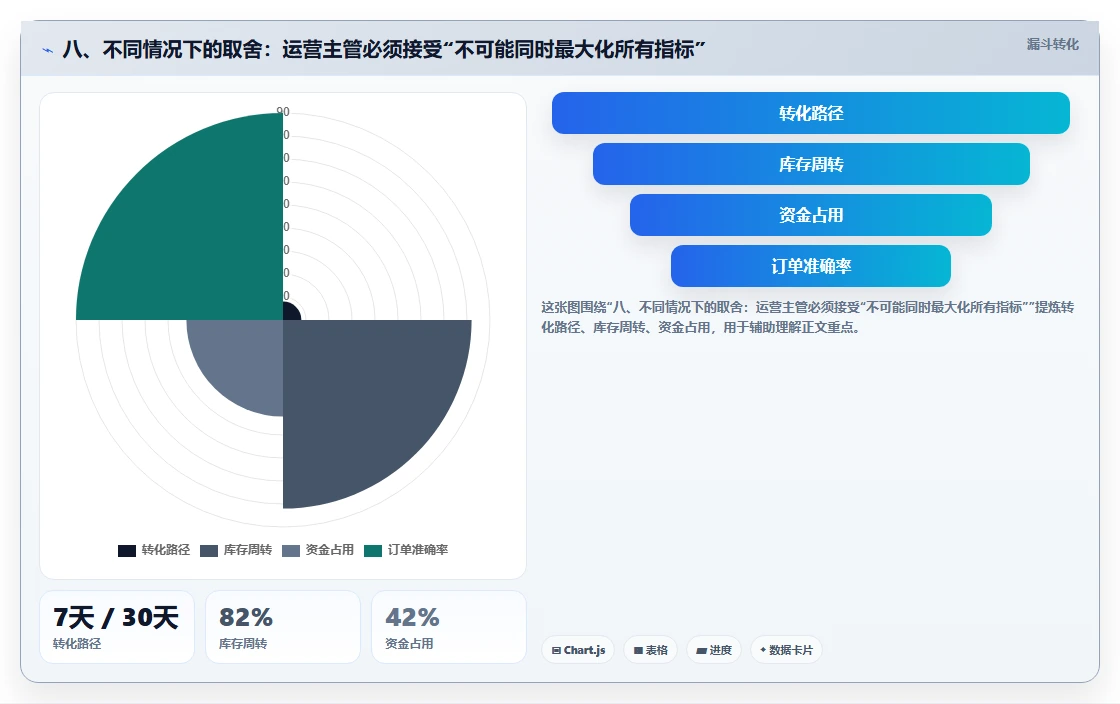1120x704 pixels.
Task: Click the small icon beside section title
Action: click(47, 50)
